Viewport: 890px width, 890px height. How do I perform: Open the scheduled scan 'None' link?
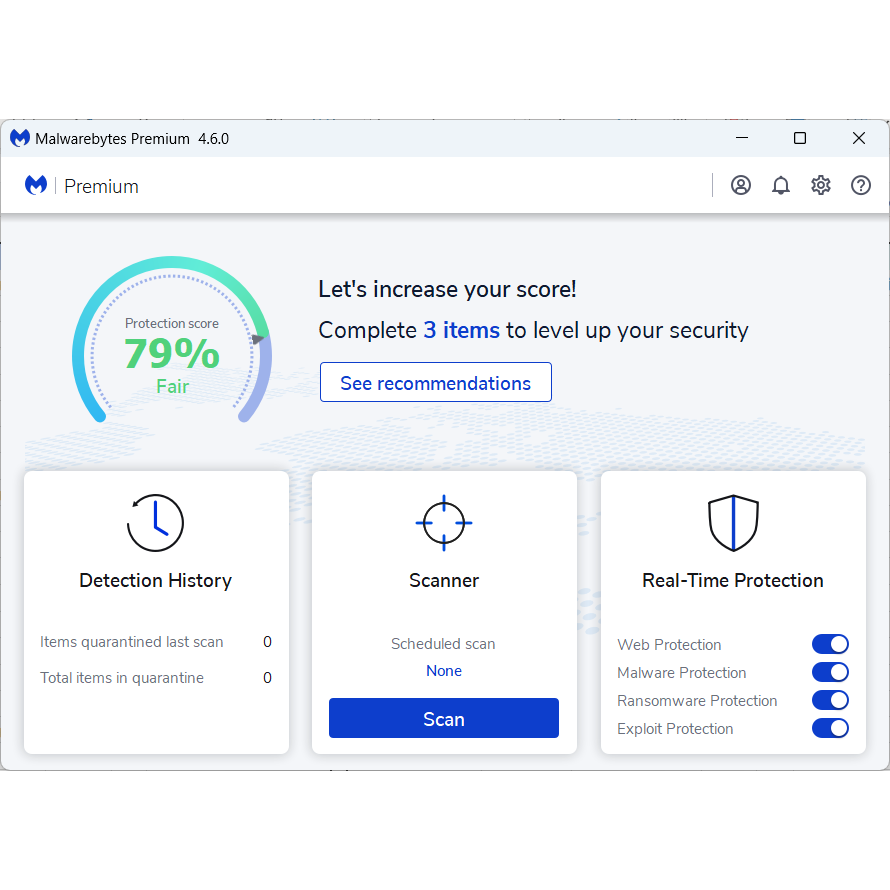click(443, 671)
